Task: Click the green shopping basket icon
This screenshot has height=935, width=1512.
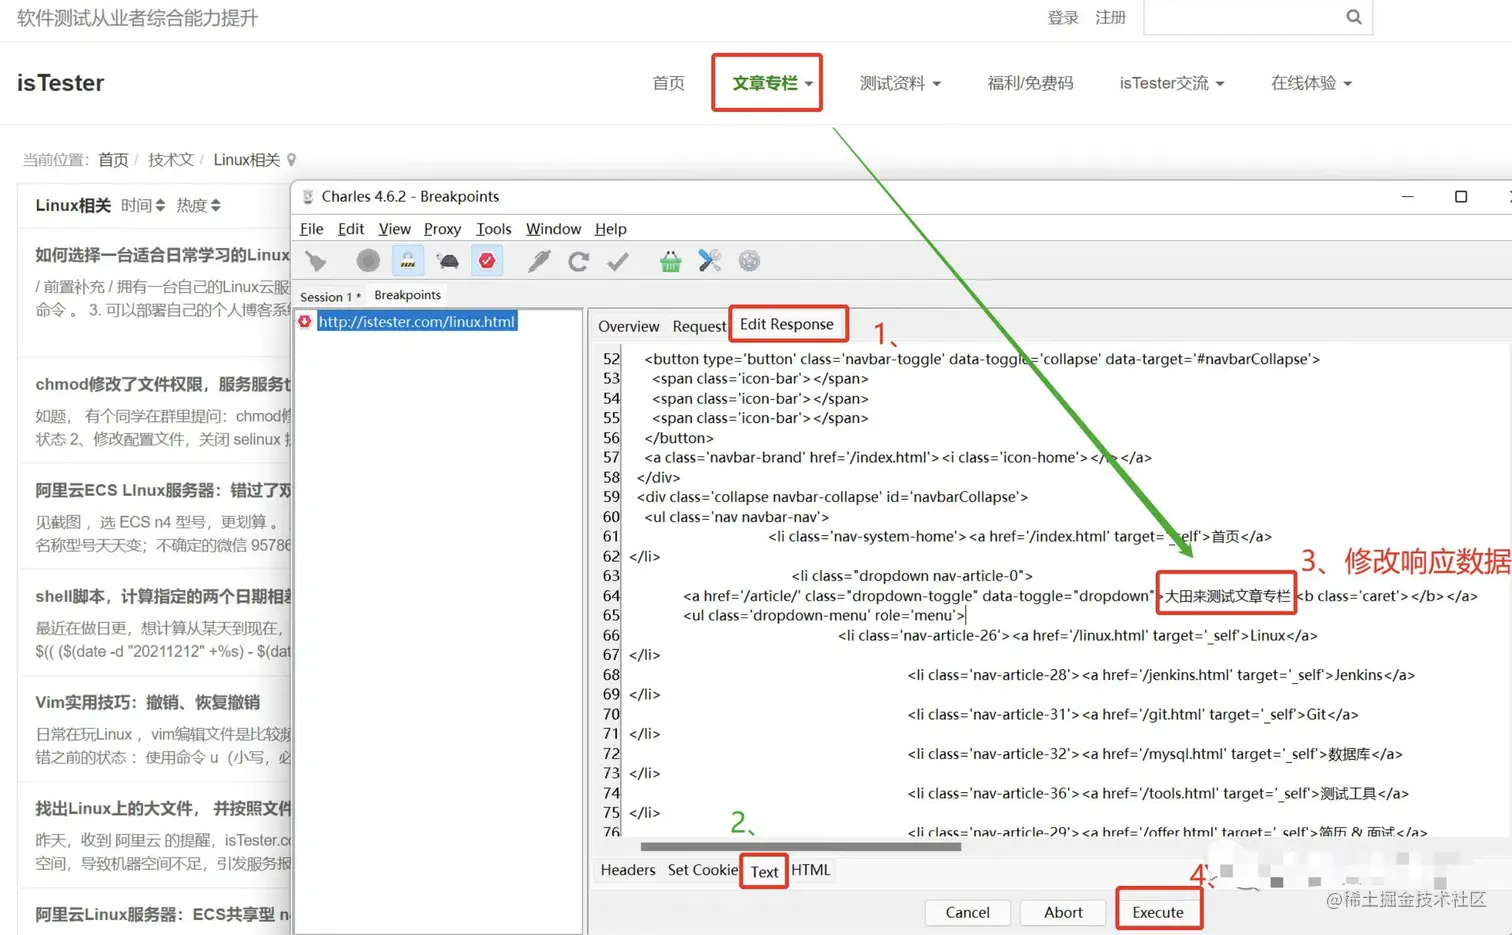Action: coord(670,261)
